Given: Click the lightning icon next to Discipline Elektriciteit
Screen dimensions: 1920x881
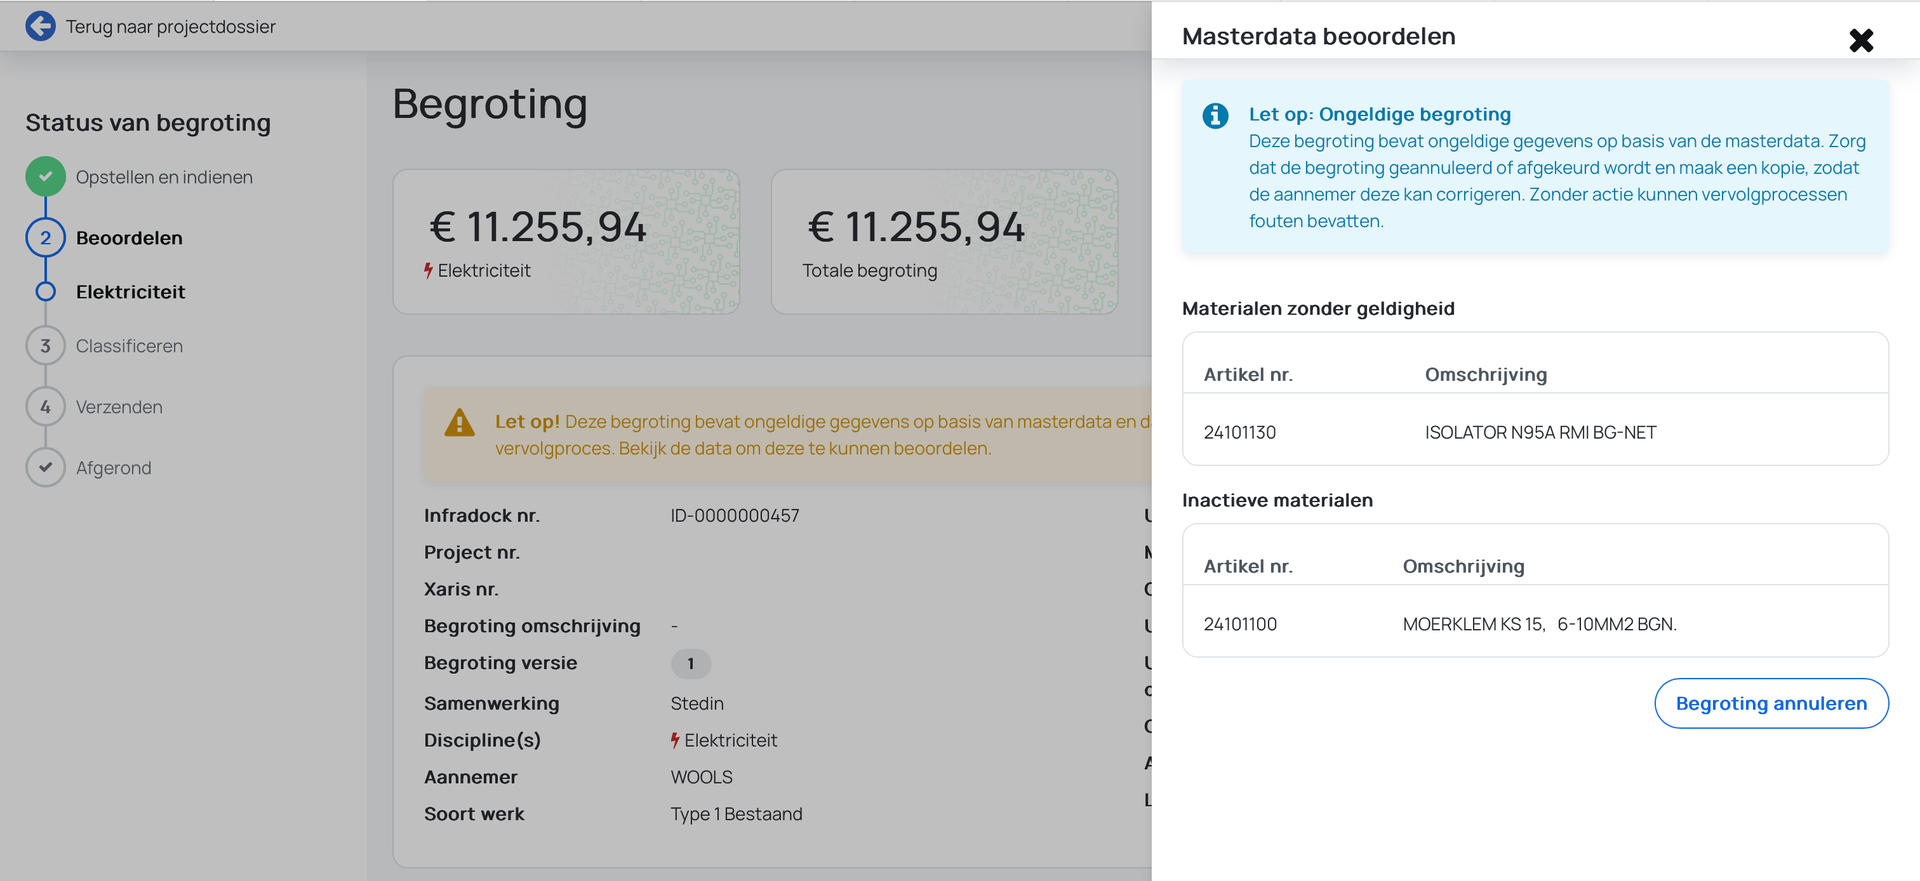Looking at the screenshot, I should coord(676,740).
